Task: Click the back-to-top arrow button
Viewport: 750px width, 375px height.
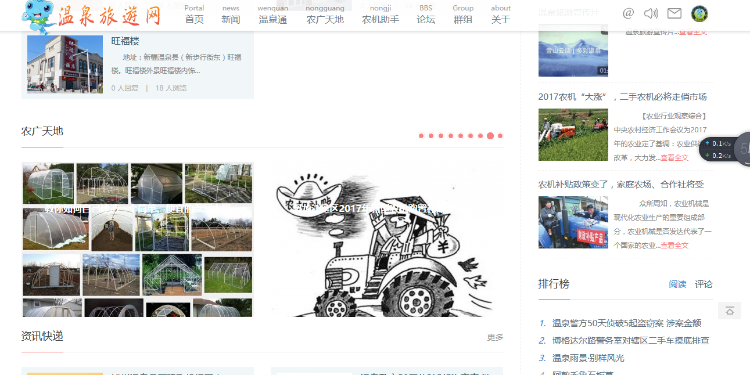Action: [x=729, y=311]
